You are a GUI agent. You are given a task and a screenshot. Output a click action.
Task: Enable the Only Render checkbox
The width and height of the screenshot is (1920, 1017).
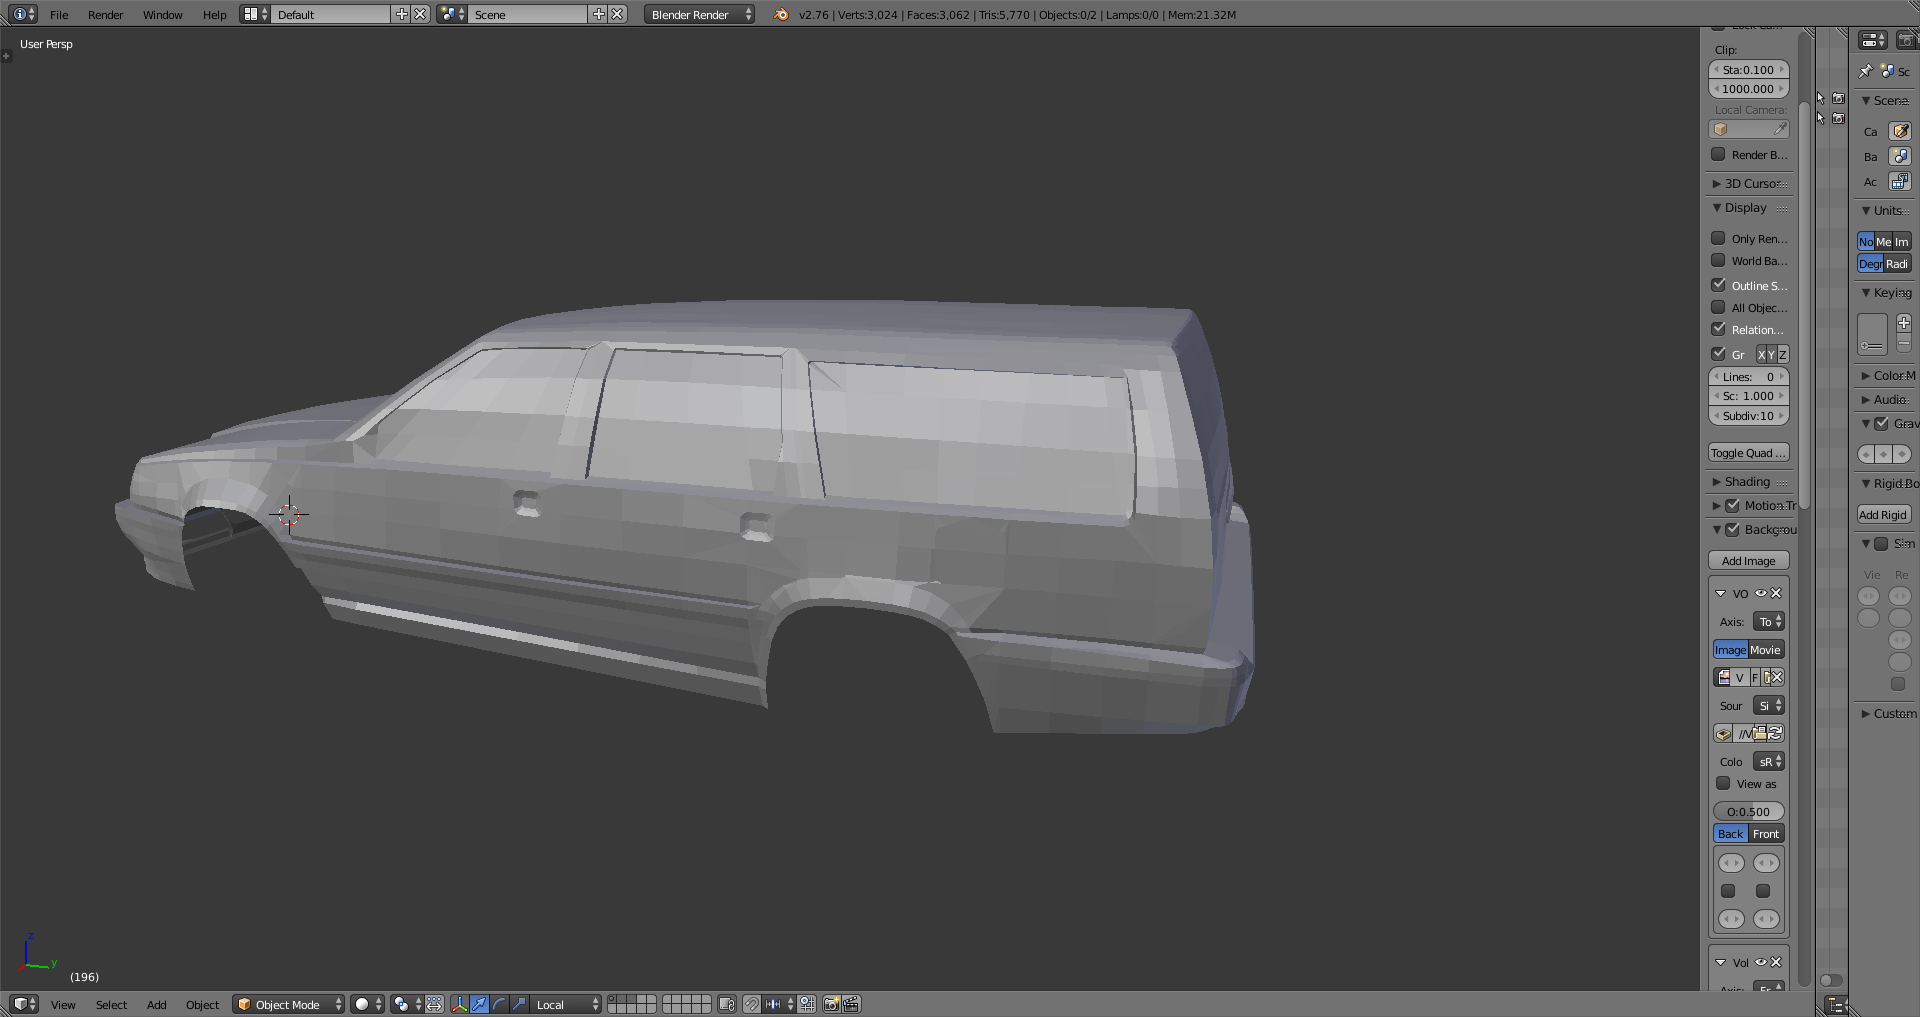pos(1718,238)
